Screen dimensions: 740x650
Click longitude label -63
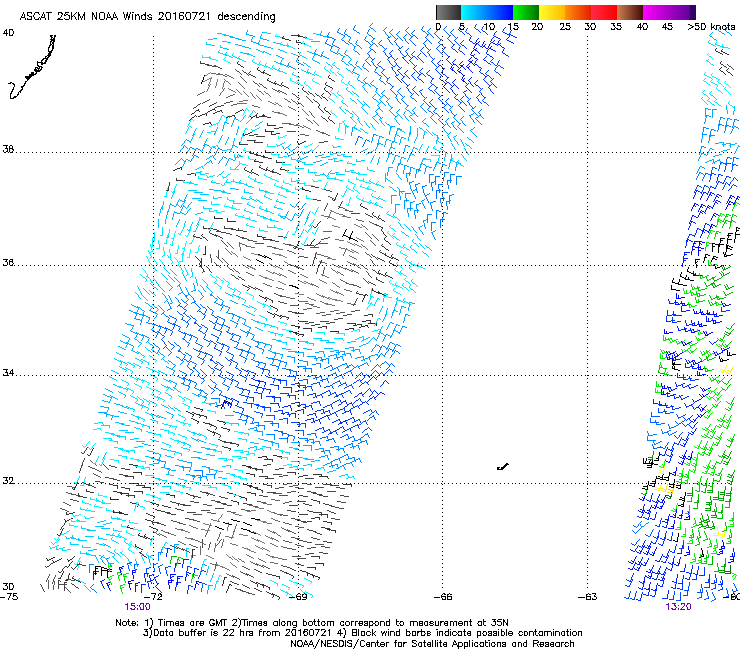click(x=587, y=597)
